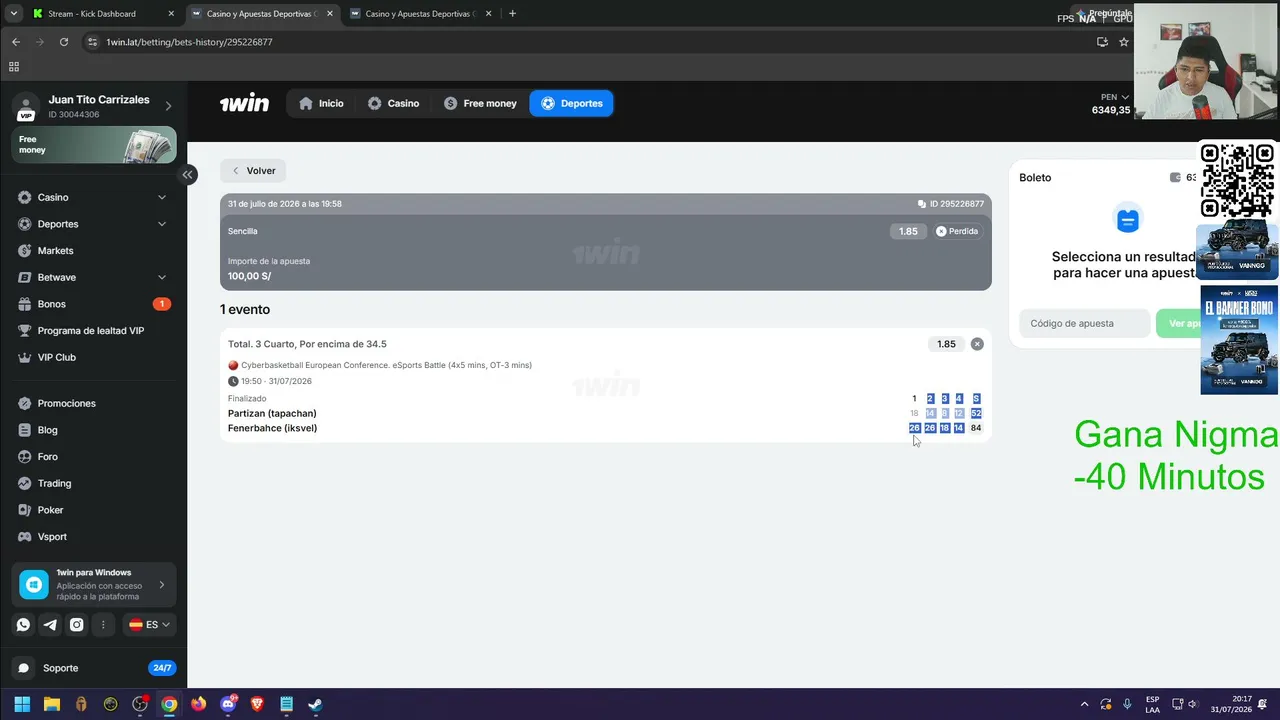Click the Volver back button
The height and width of the screenshot is (720, 1280).
pos(253,171)
